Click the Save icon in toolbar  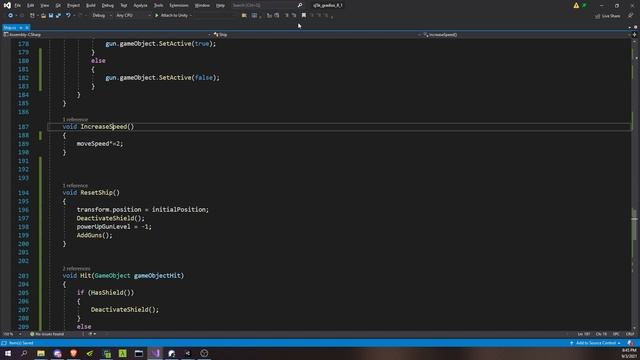coord(51,16)
